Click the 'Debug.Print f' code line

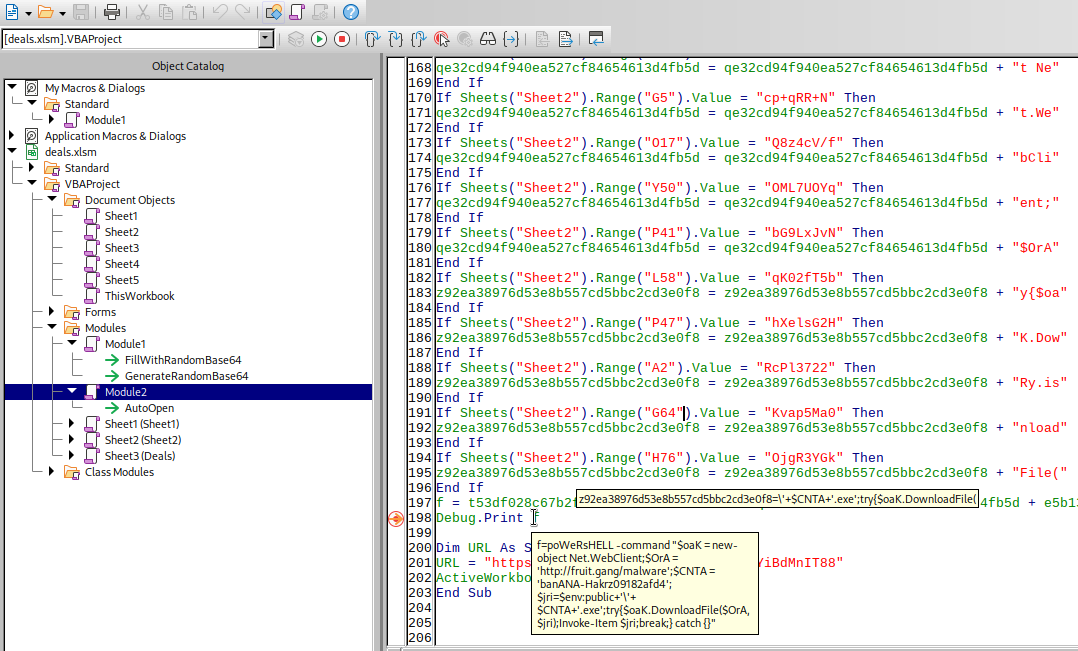487,518
